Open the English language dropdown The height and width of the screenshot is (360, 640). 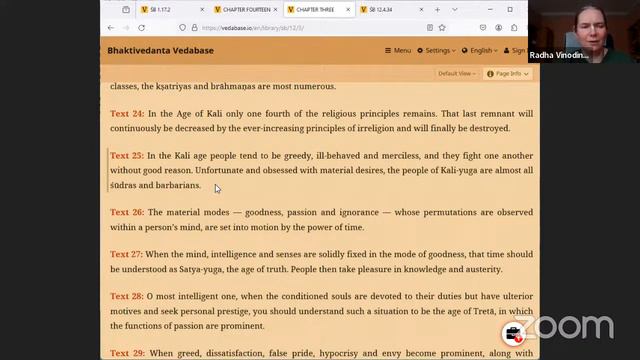(480, 51)
